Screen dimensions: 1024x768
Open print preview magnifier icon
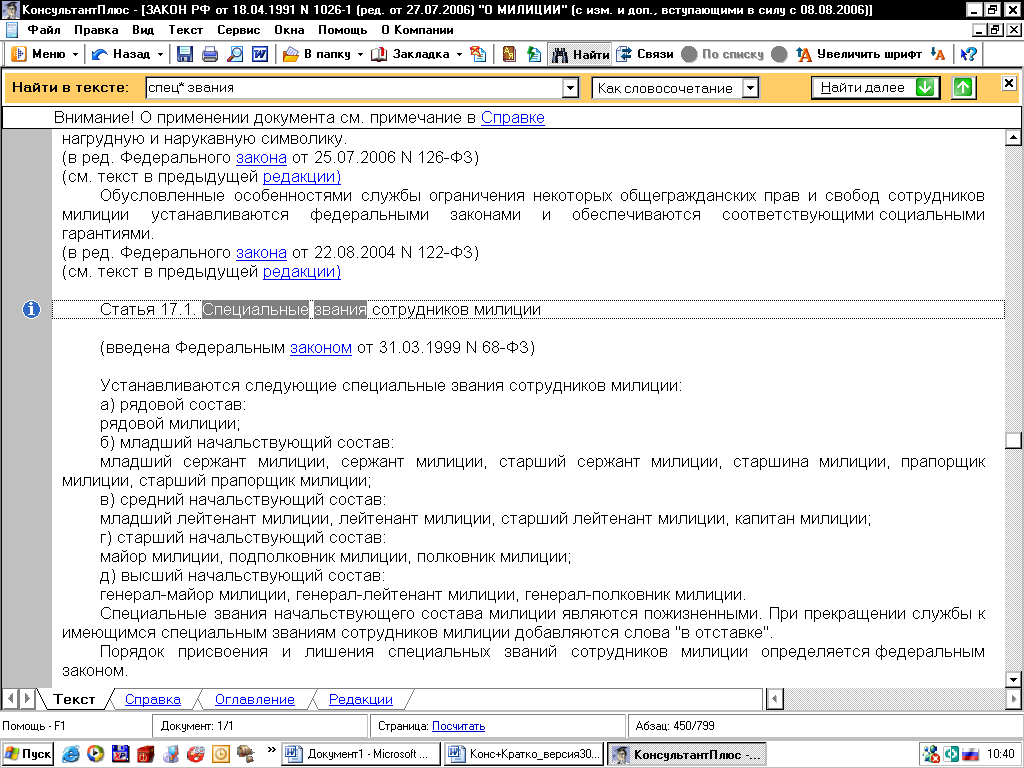tap(235, 54)
